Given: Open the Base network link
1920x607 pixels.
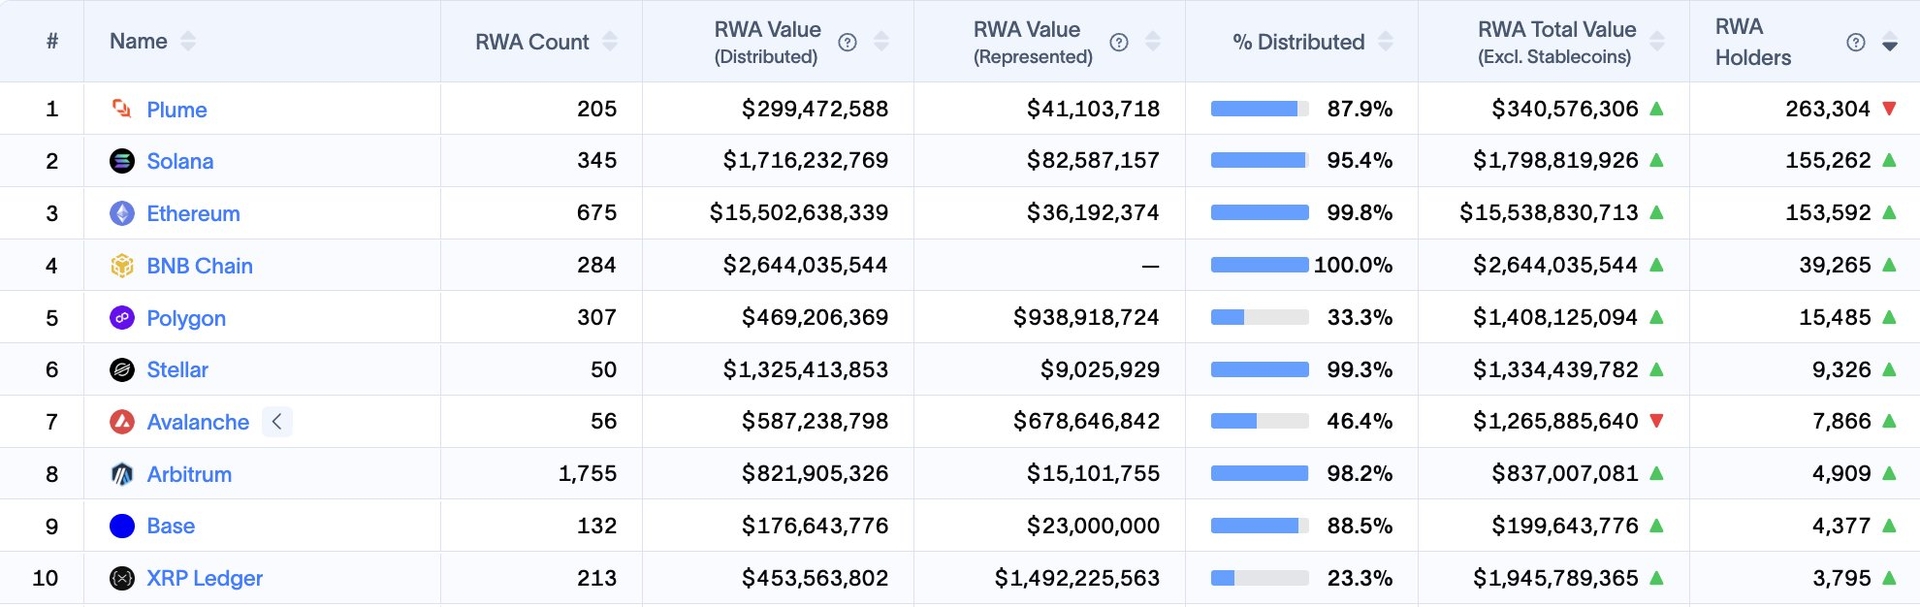Looking at the screenshot, I should 170,526.
